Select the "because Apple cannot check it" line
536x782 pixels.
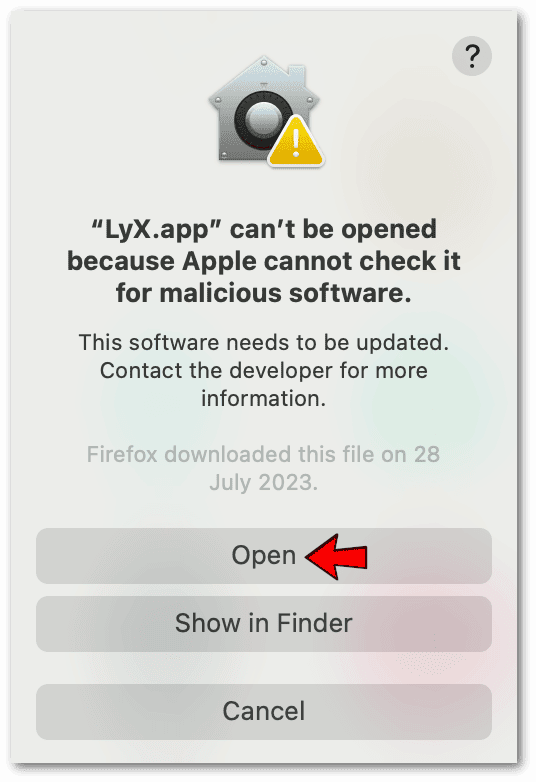pyautogui.click(x=264, y=261)
